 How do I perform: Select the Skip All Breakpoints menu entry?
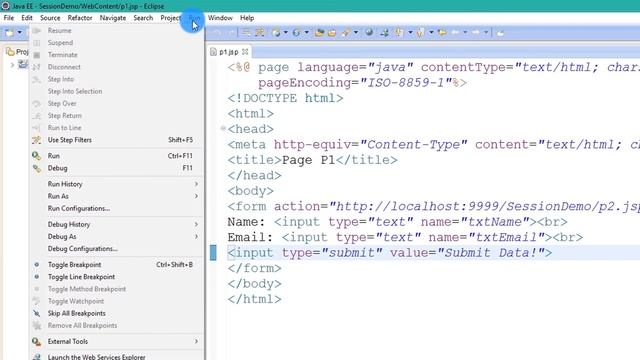pos(117,313)
